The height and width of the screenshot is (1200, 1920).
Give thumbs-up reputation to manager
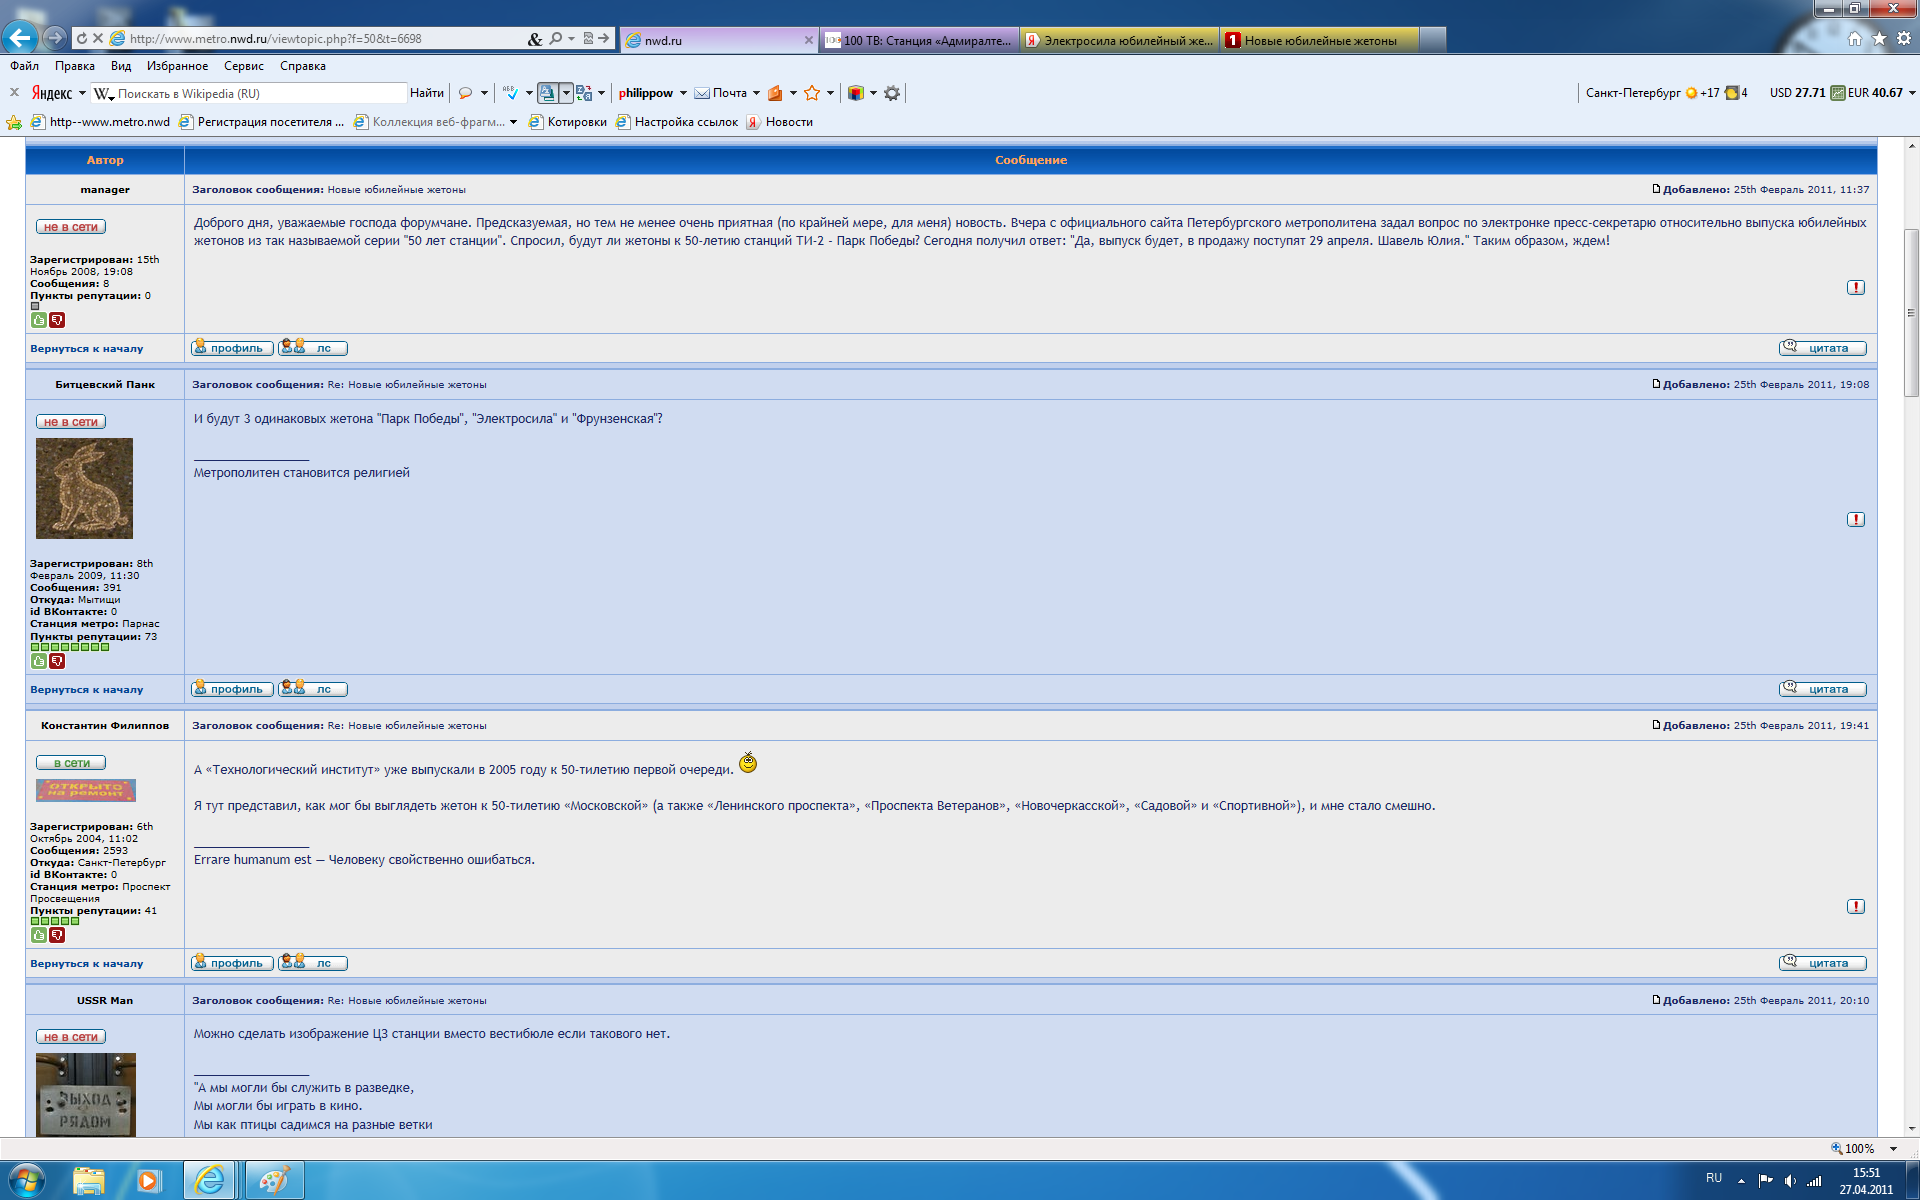click(38, 320)
